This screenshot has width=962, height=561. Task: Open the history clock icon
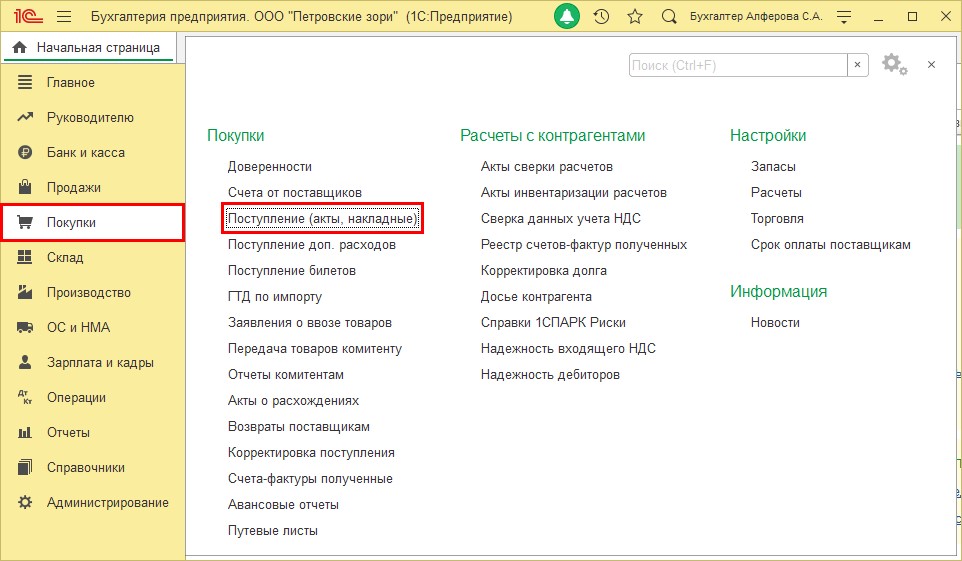coord(601,17)
